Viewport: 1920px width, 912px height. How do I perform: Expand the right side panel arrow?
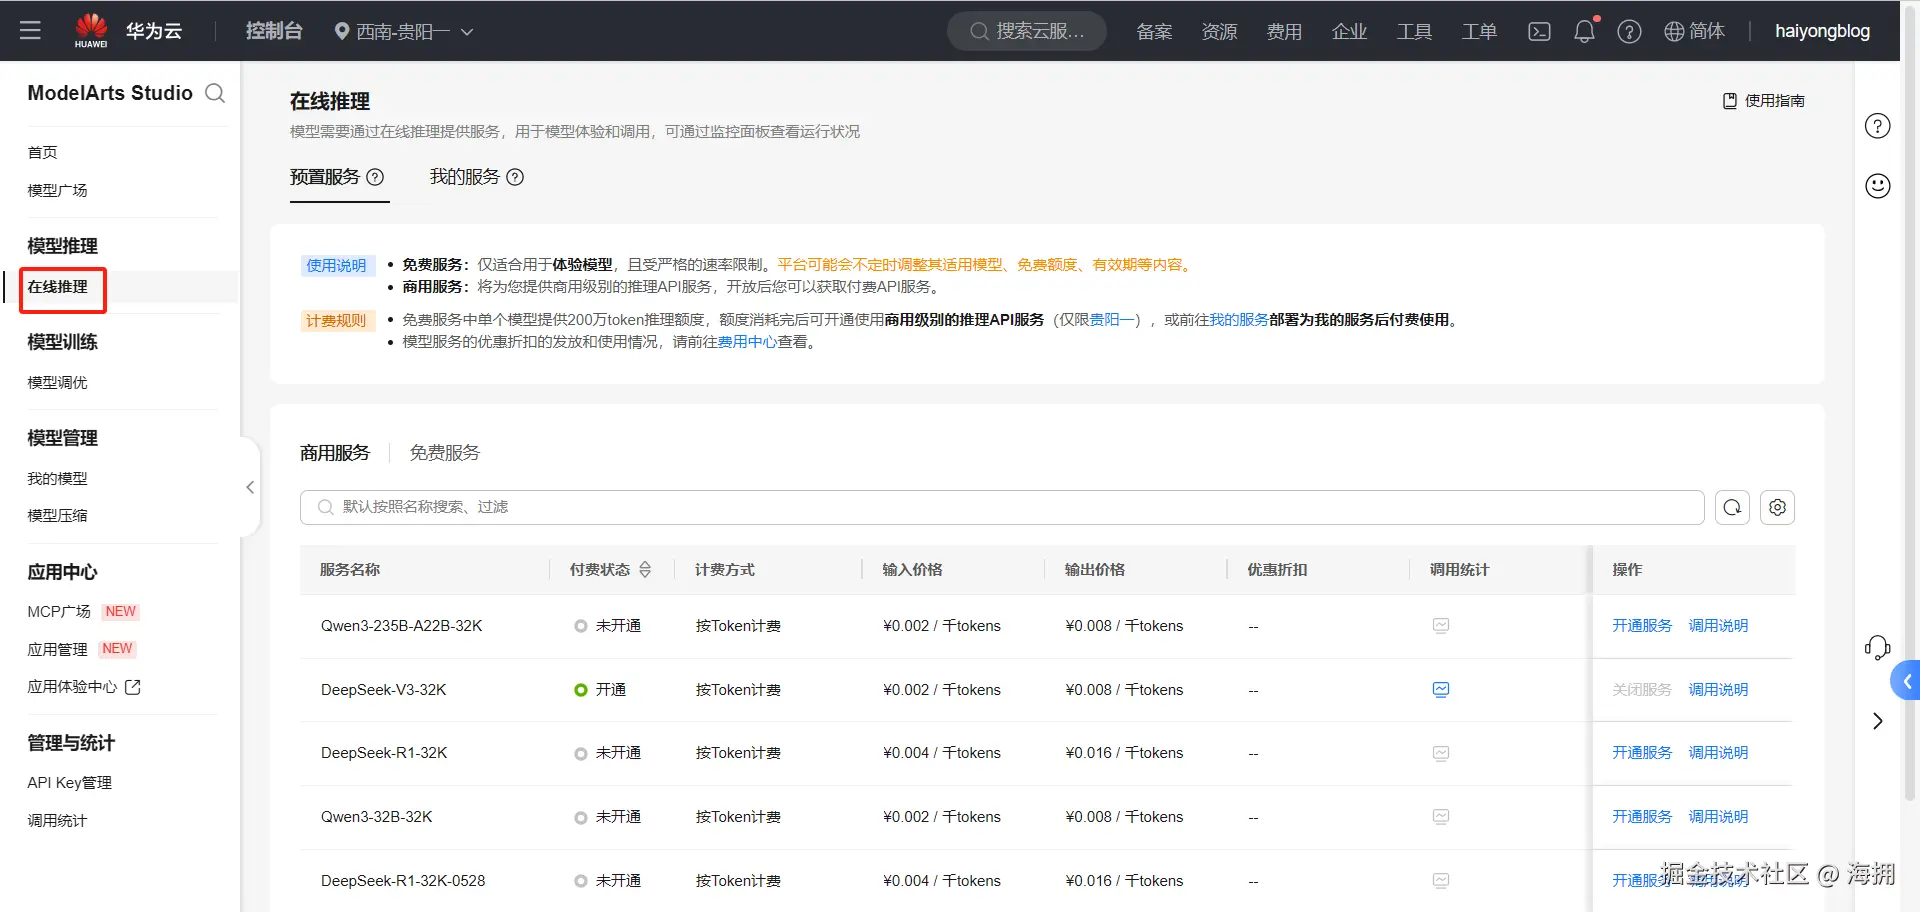tap(1878, 722)
